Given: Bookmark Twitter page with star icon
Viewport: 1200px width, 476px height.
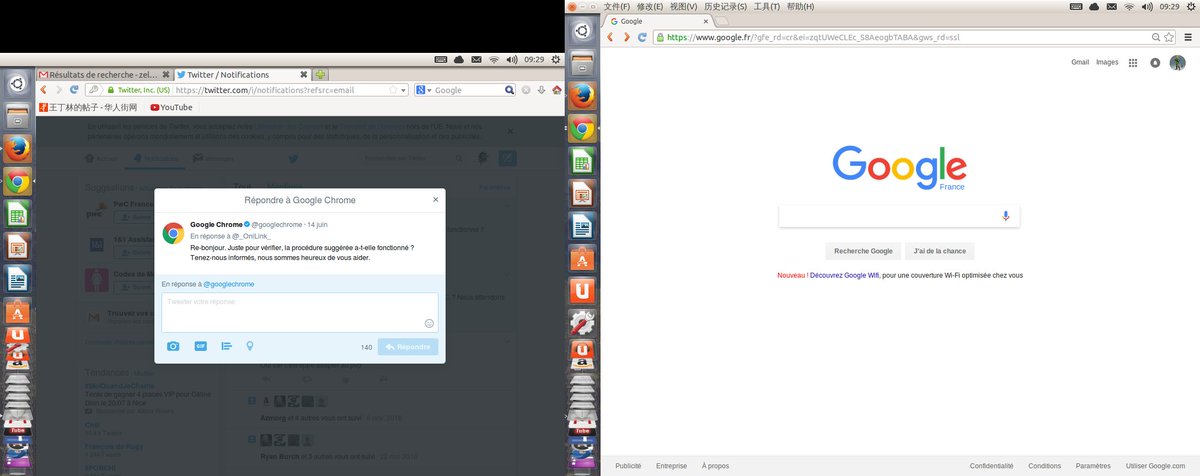Looking at the screenshot, I should [393, 90].
